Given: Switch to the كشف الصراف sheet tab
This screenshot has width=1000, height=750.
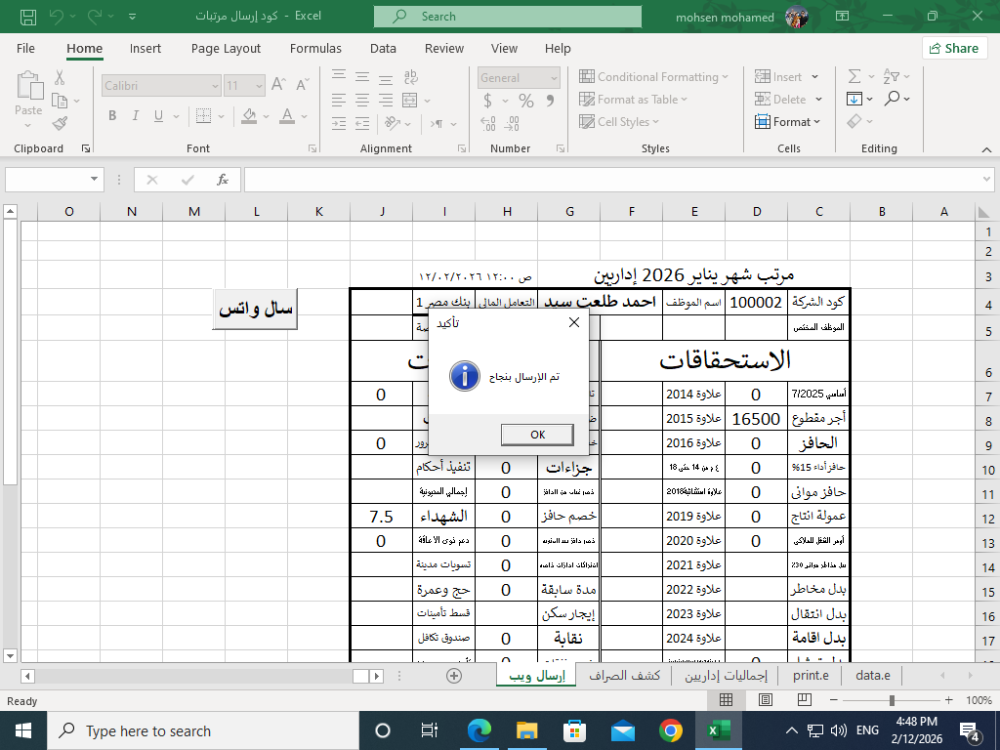Looking at the screenshot, I should pos(623,676).
